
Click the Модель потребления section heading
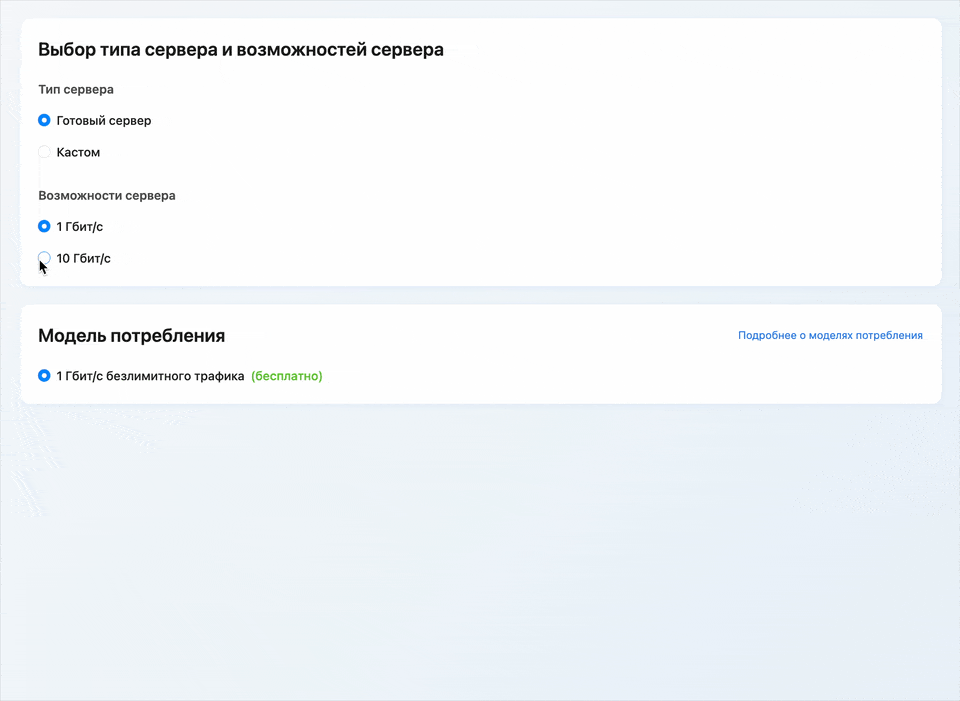pyautogui.click(x=132, y=336)
